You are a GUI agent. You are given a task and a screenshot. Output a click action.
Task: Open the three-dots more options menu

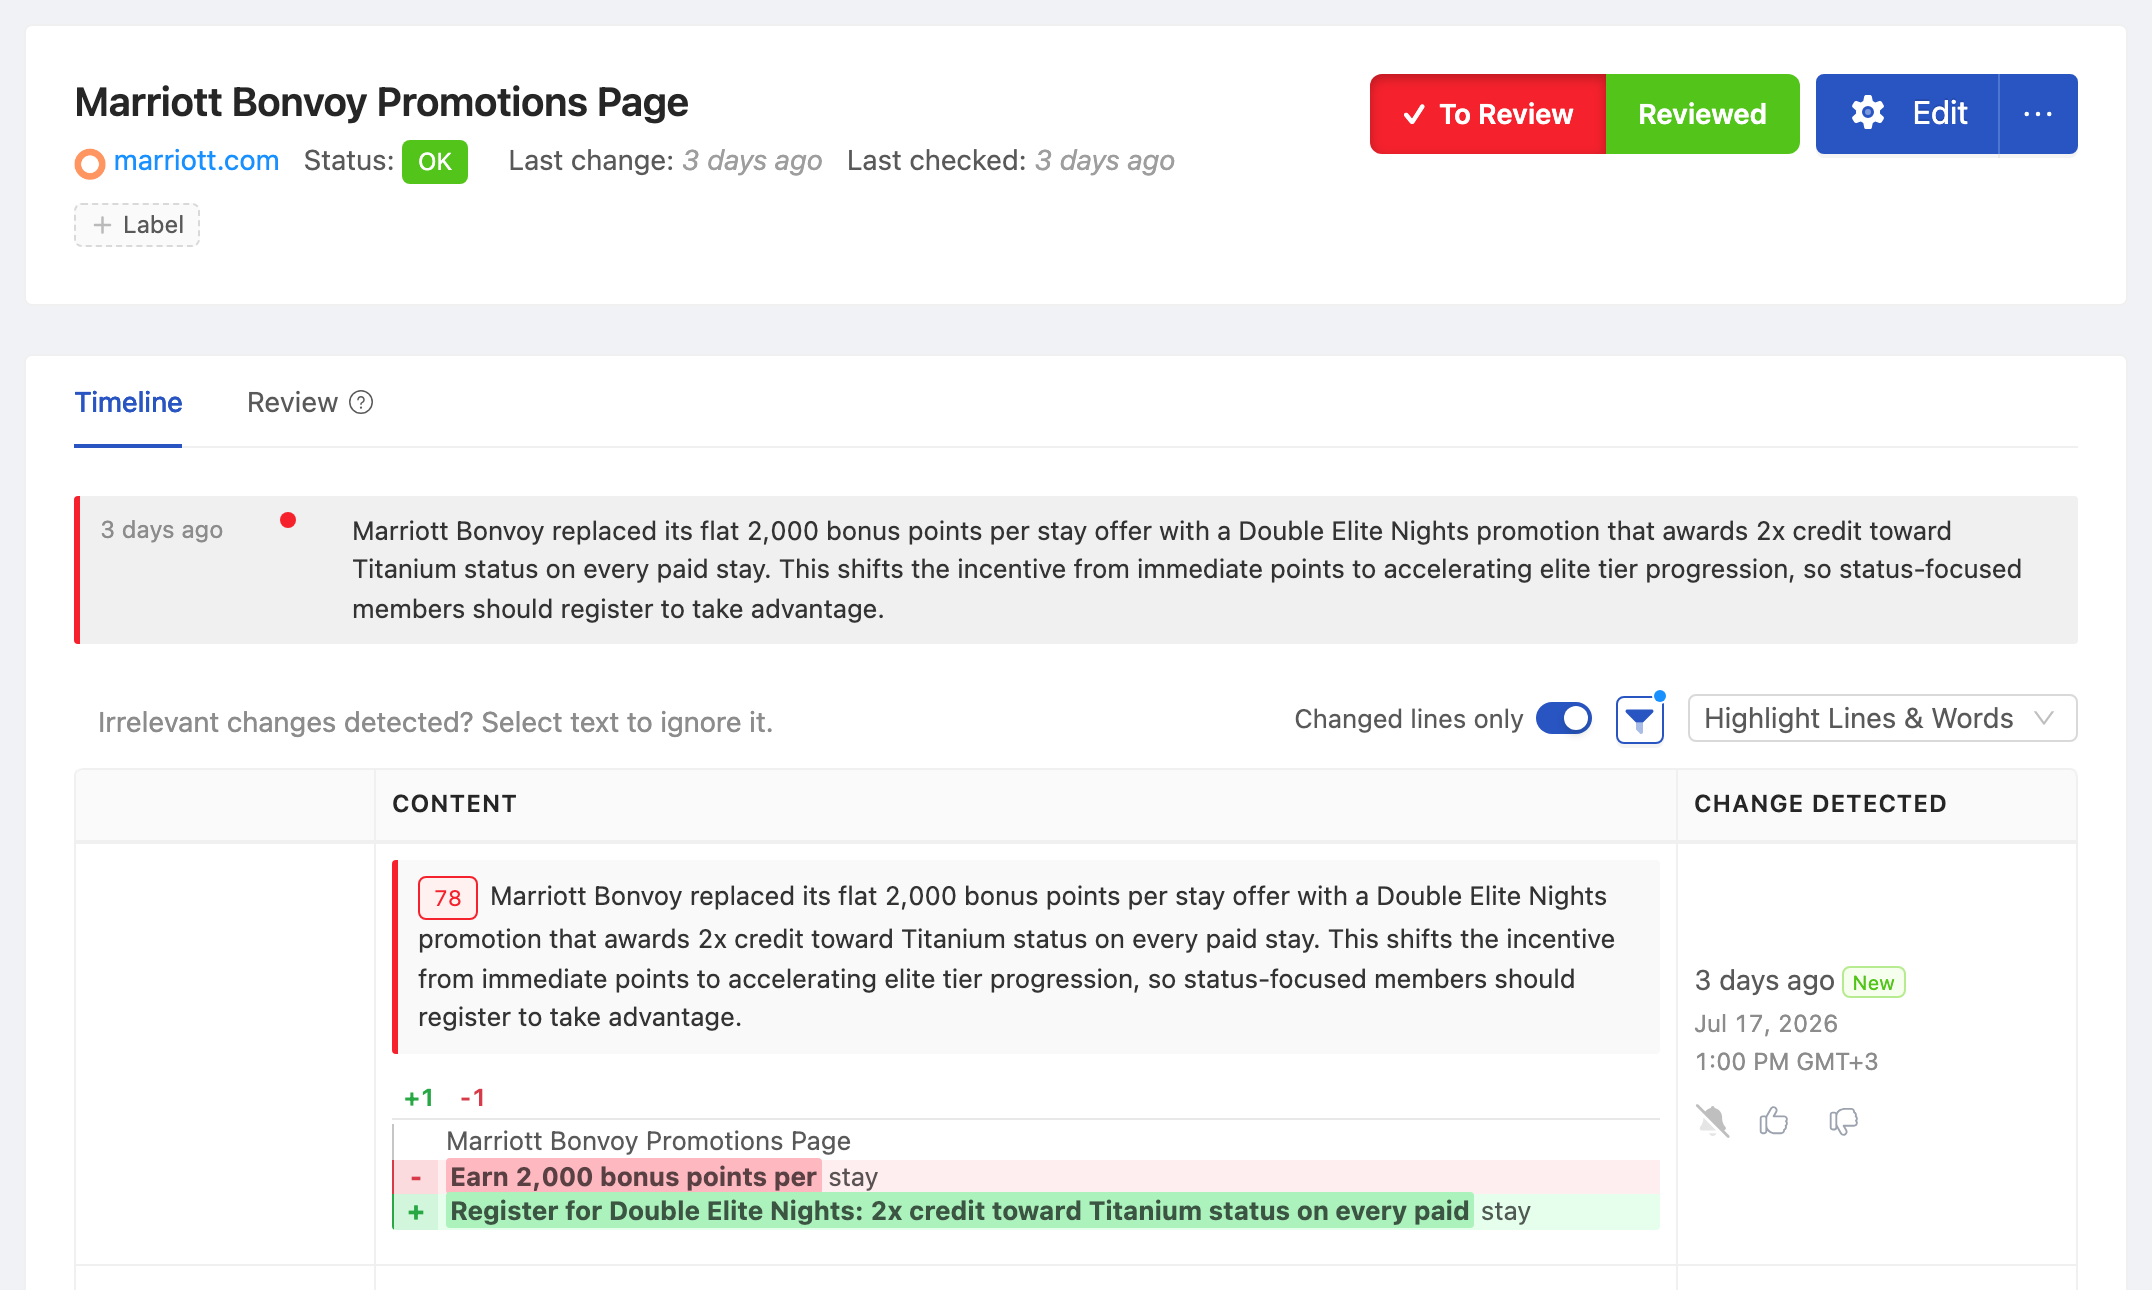(2038, 114)
